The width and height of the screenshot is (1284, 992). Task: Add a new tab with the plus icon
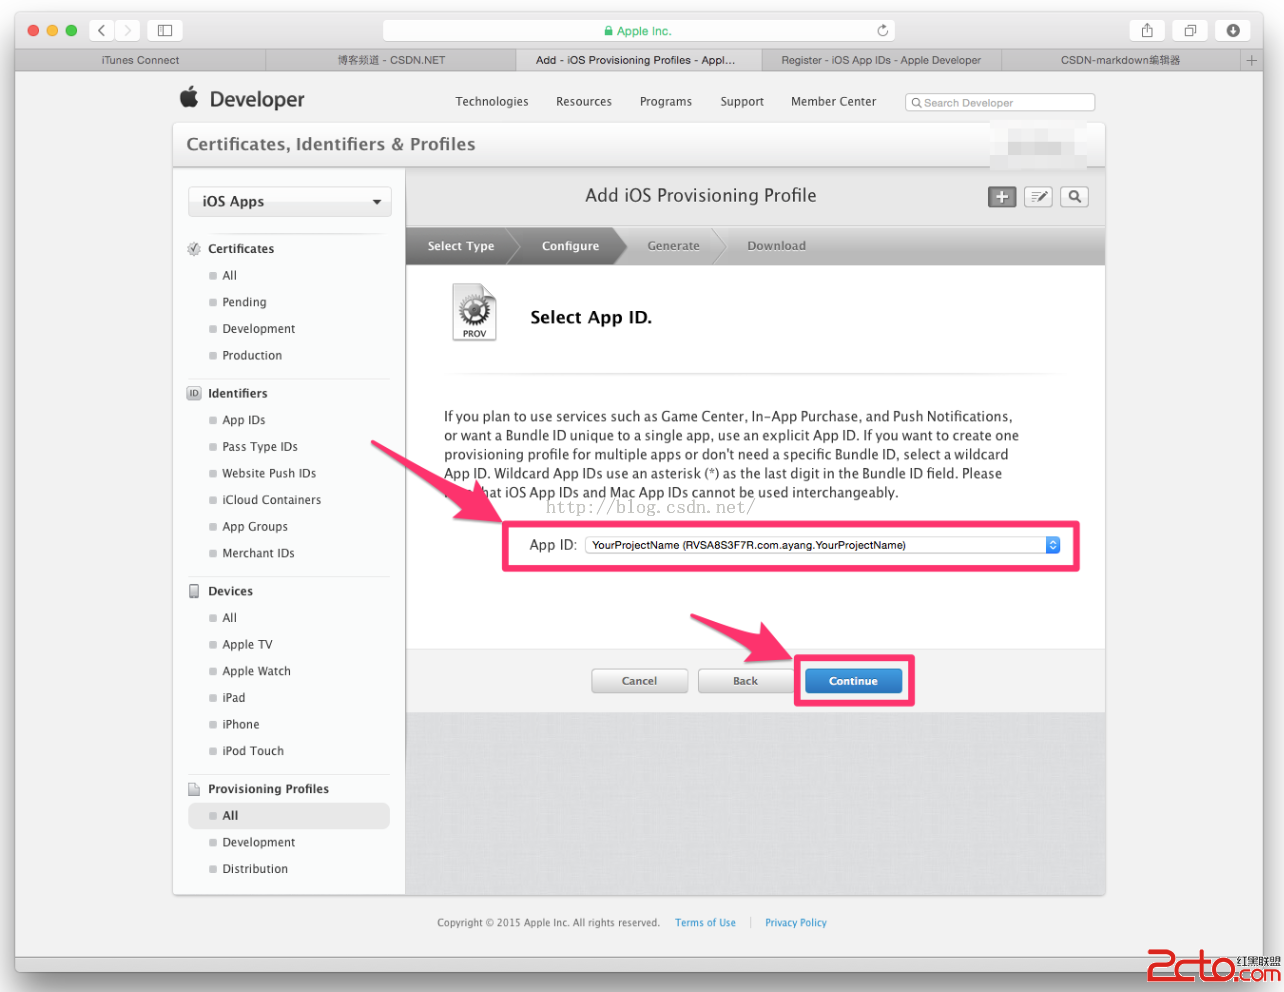click(x=1251, y=60)
